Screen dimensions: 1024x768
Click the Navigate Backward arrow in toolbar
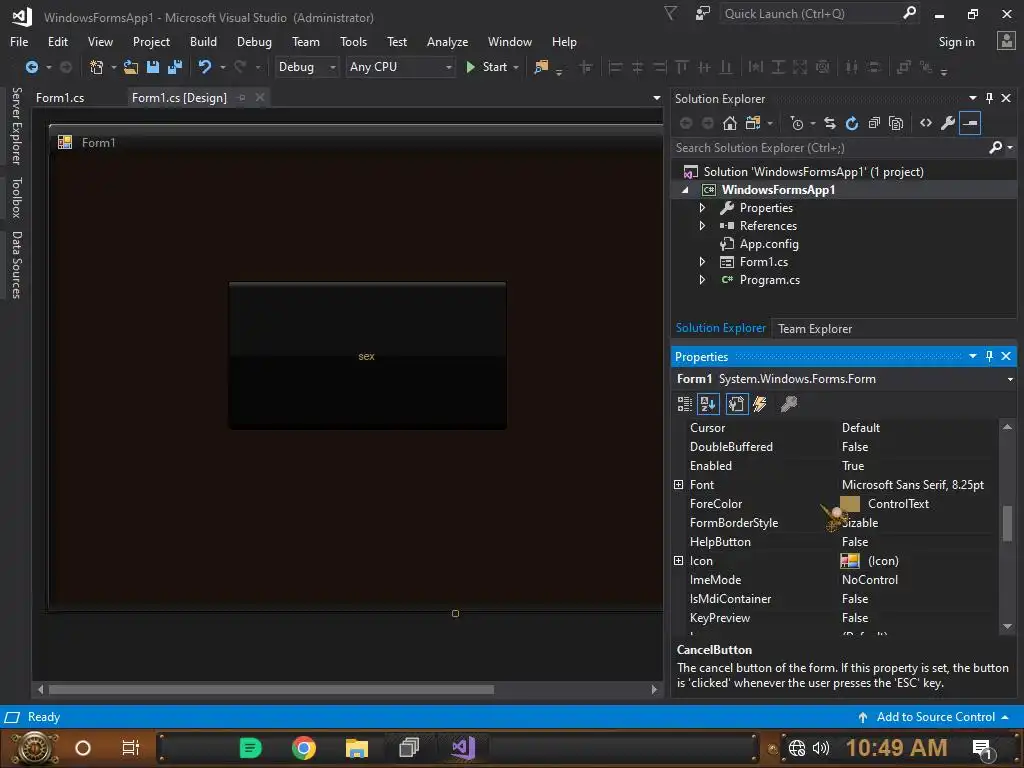(x=31, y=67)
